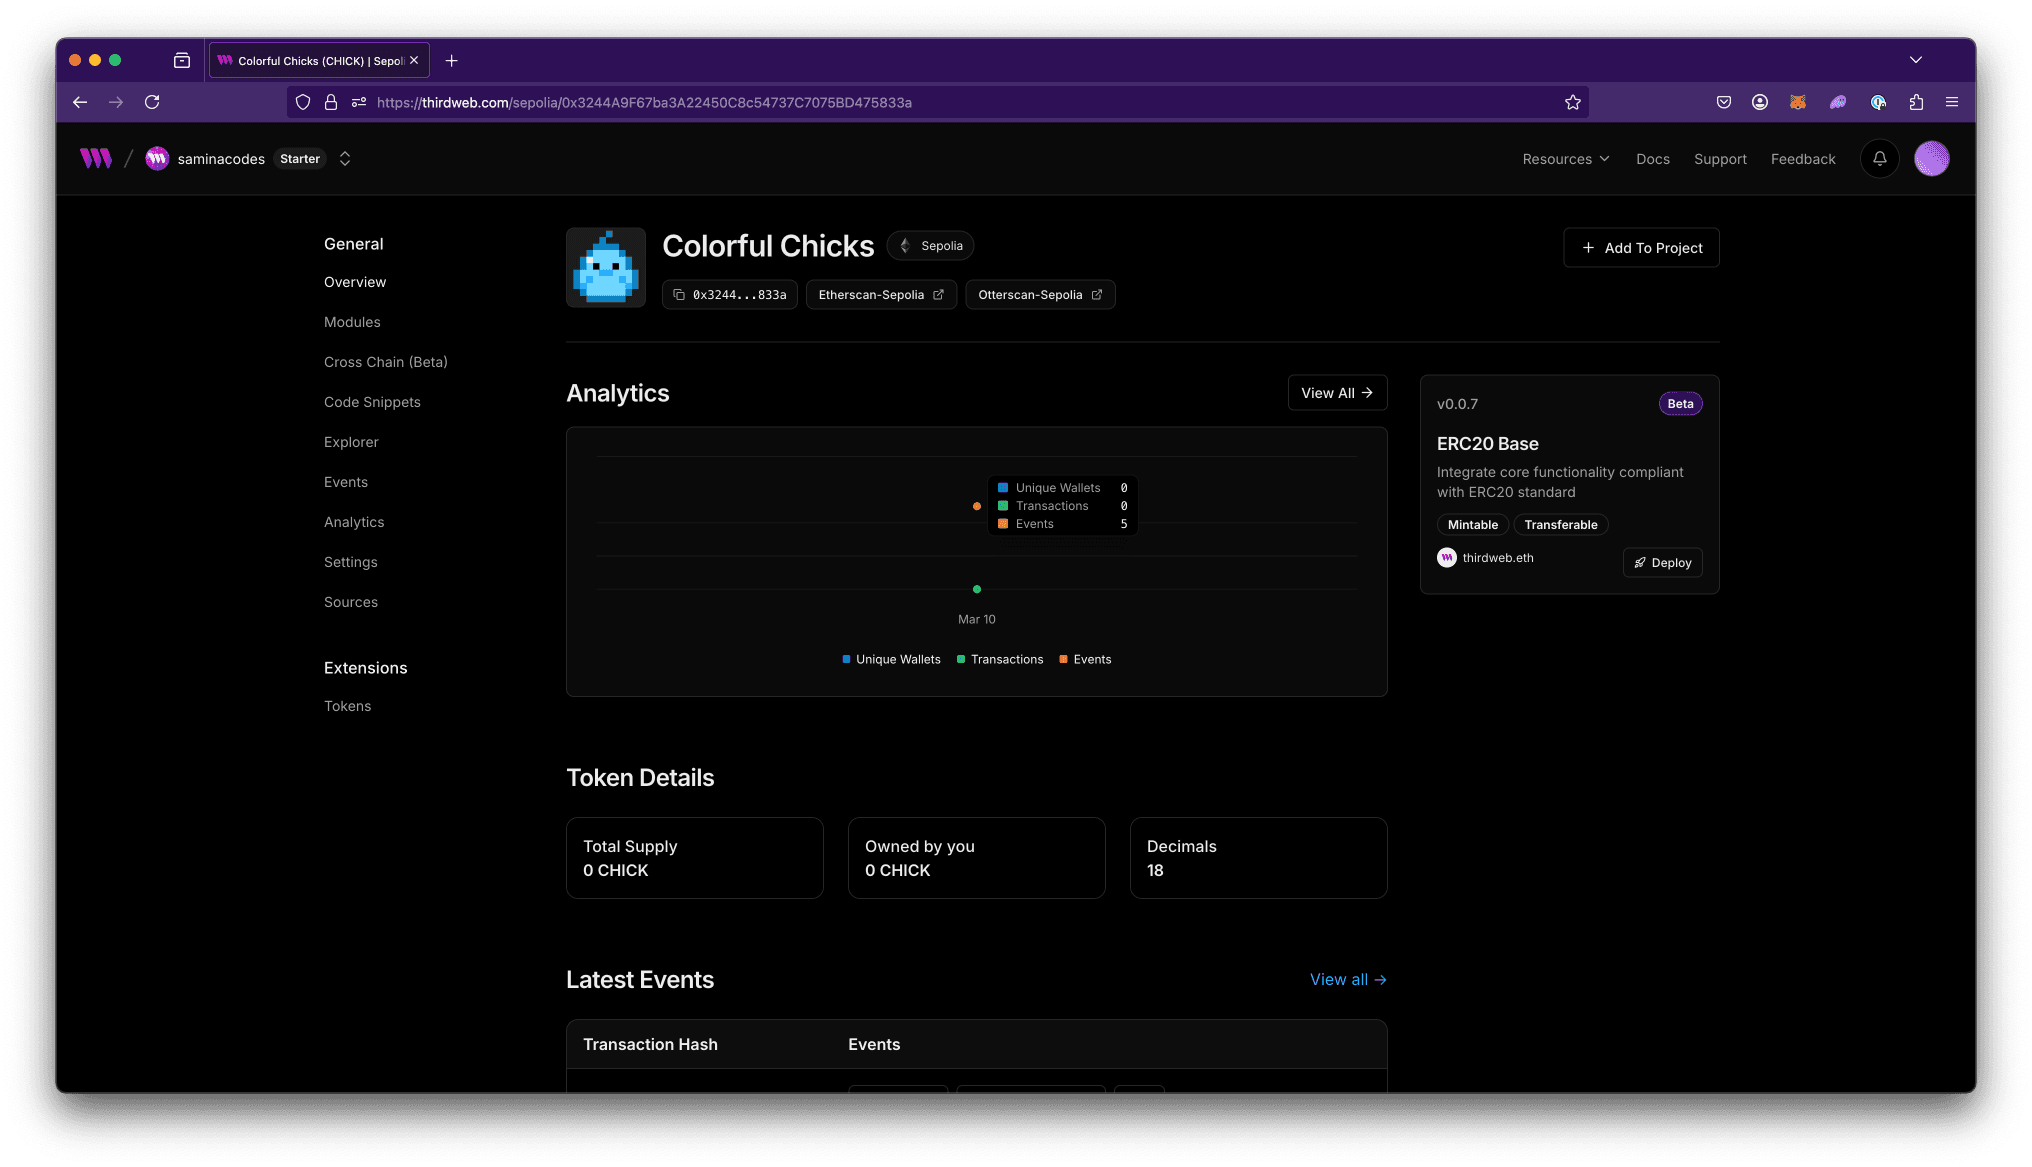2032x1167 pixels.
Task: Open the Etherscan-Sepolia link
Action: tap(880, 295)
